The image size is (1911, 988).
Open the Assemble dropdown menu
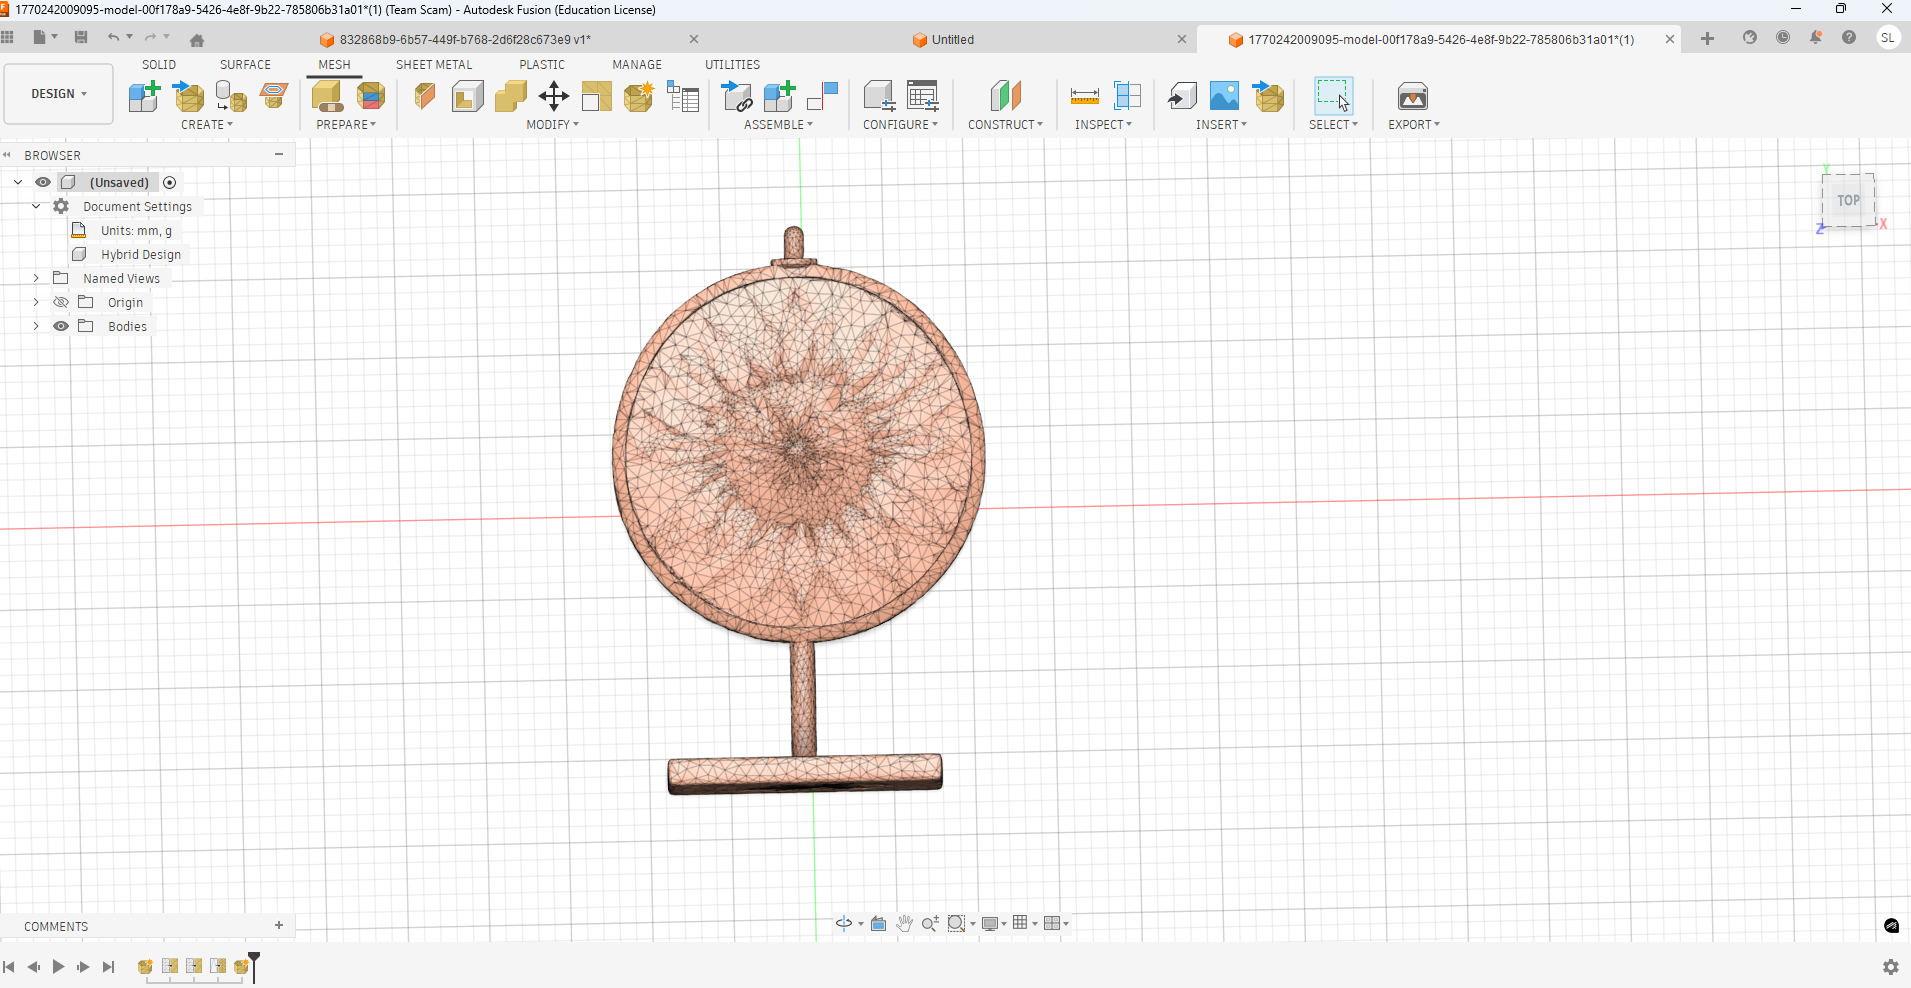779,125
